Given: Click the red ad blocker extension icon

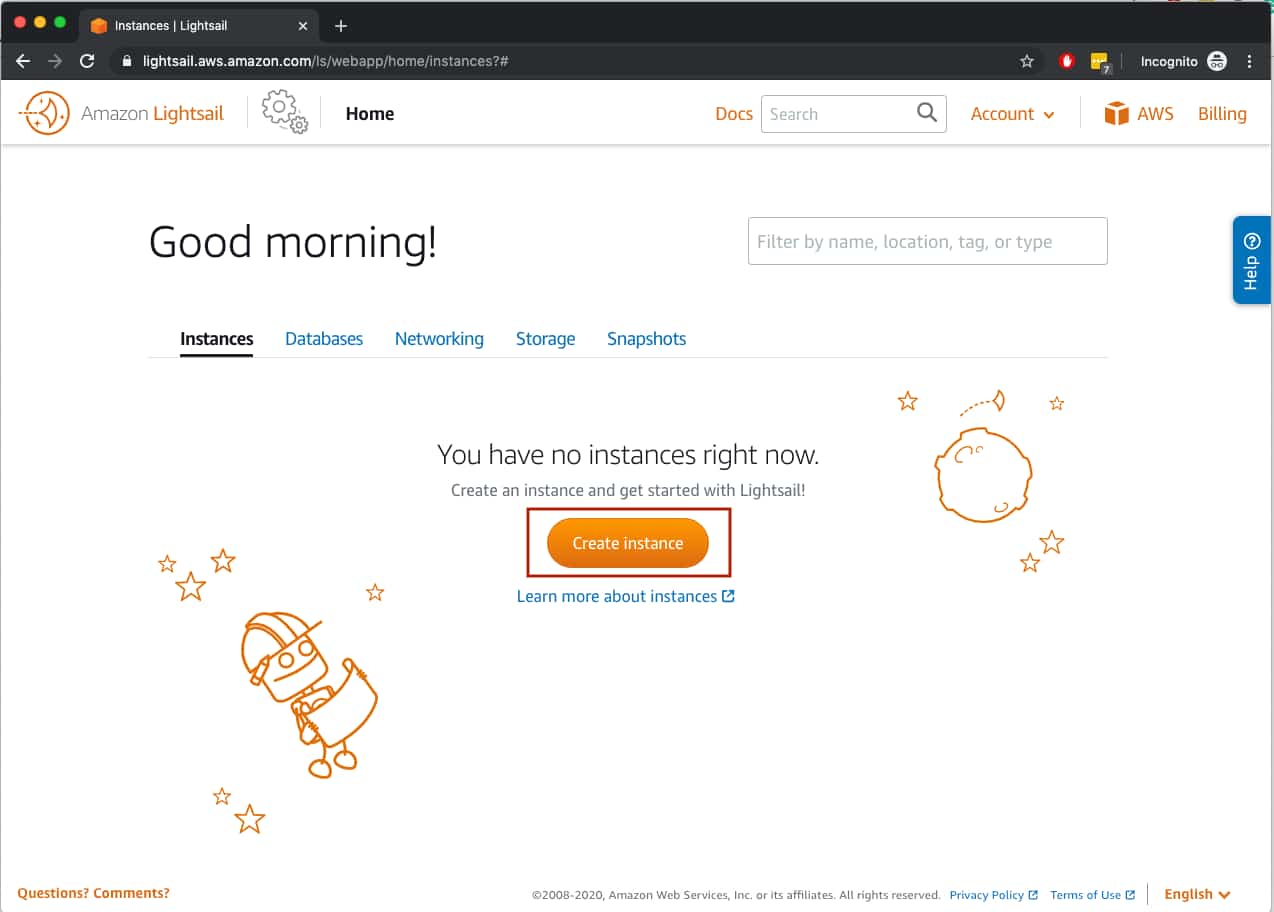Looking at the screenshot, I should tap(1067, 61).
